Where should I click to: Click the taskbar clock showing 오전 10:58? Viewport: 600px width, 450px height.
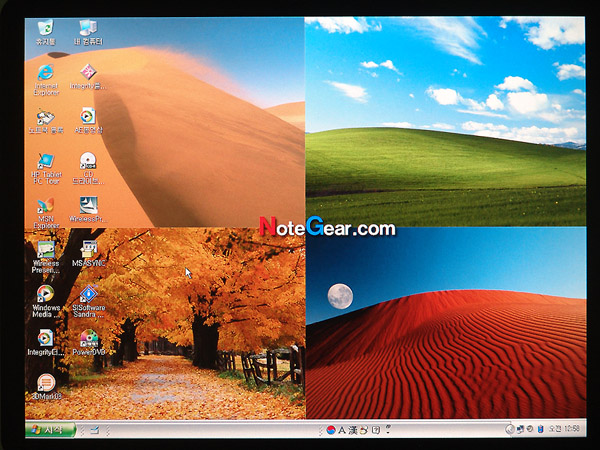(x=565, y=429)
